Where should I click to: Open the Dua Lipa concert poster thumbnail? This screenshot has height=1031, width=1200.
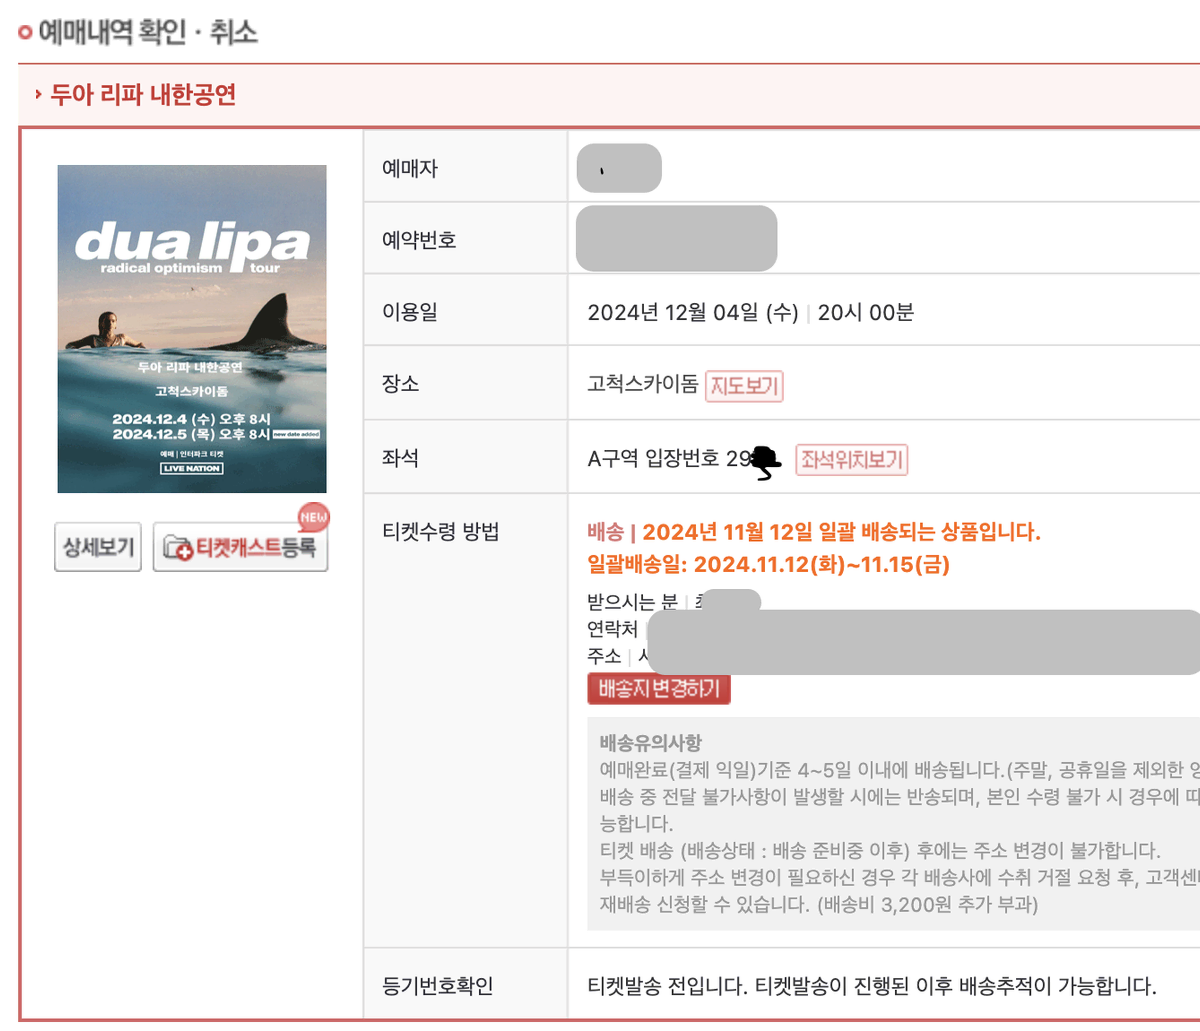pos(192,329)
